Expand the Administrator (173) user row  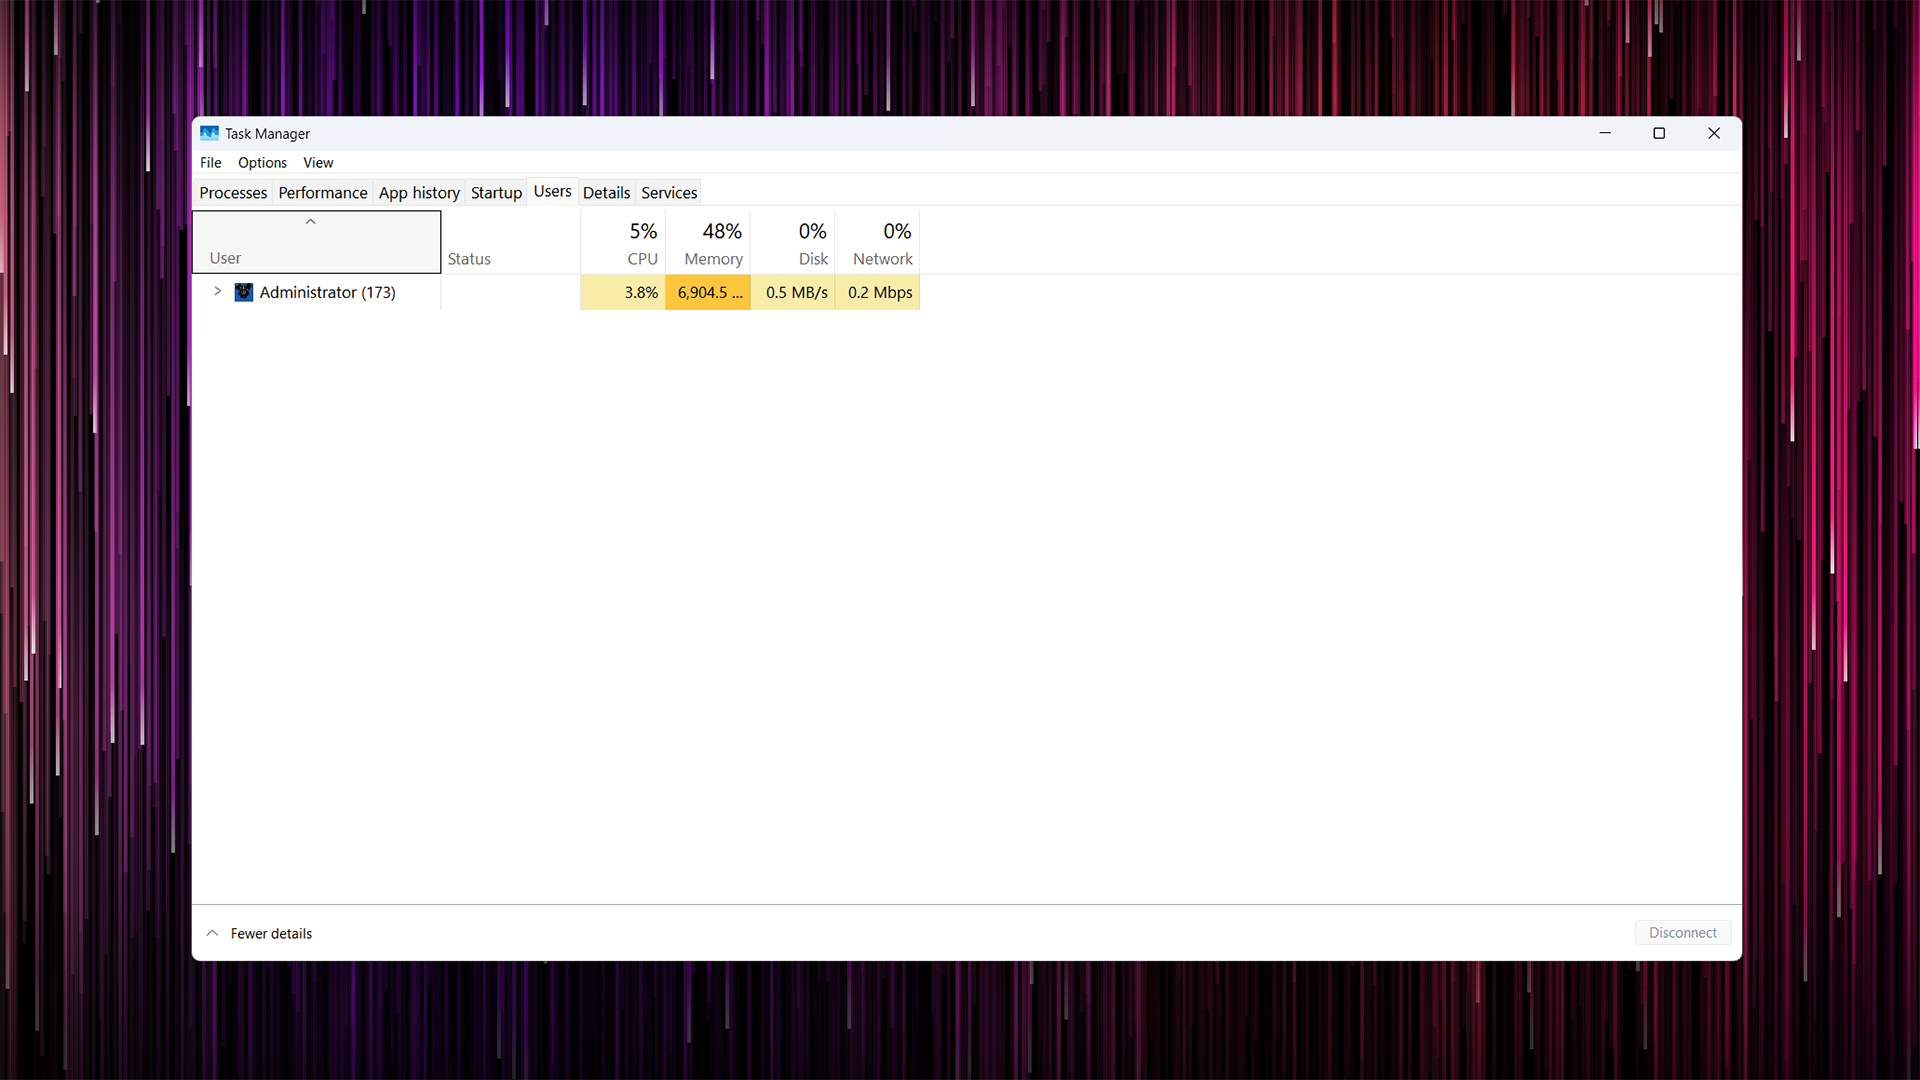pyautogui.click(x=217, y=291)
